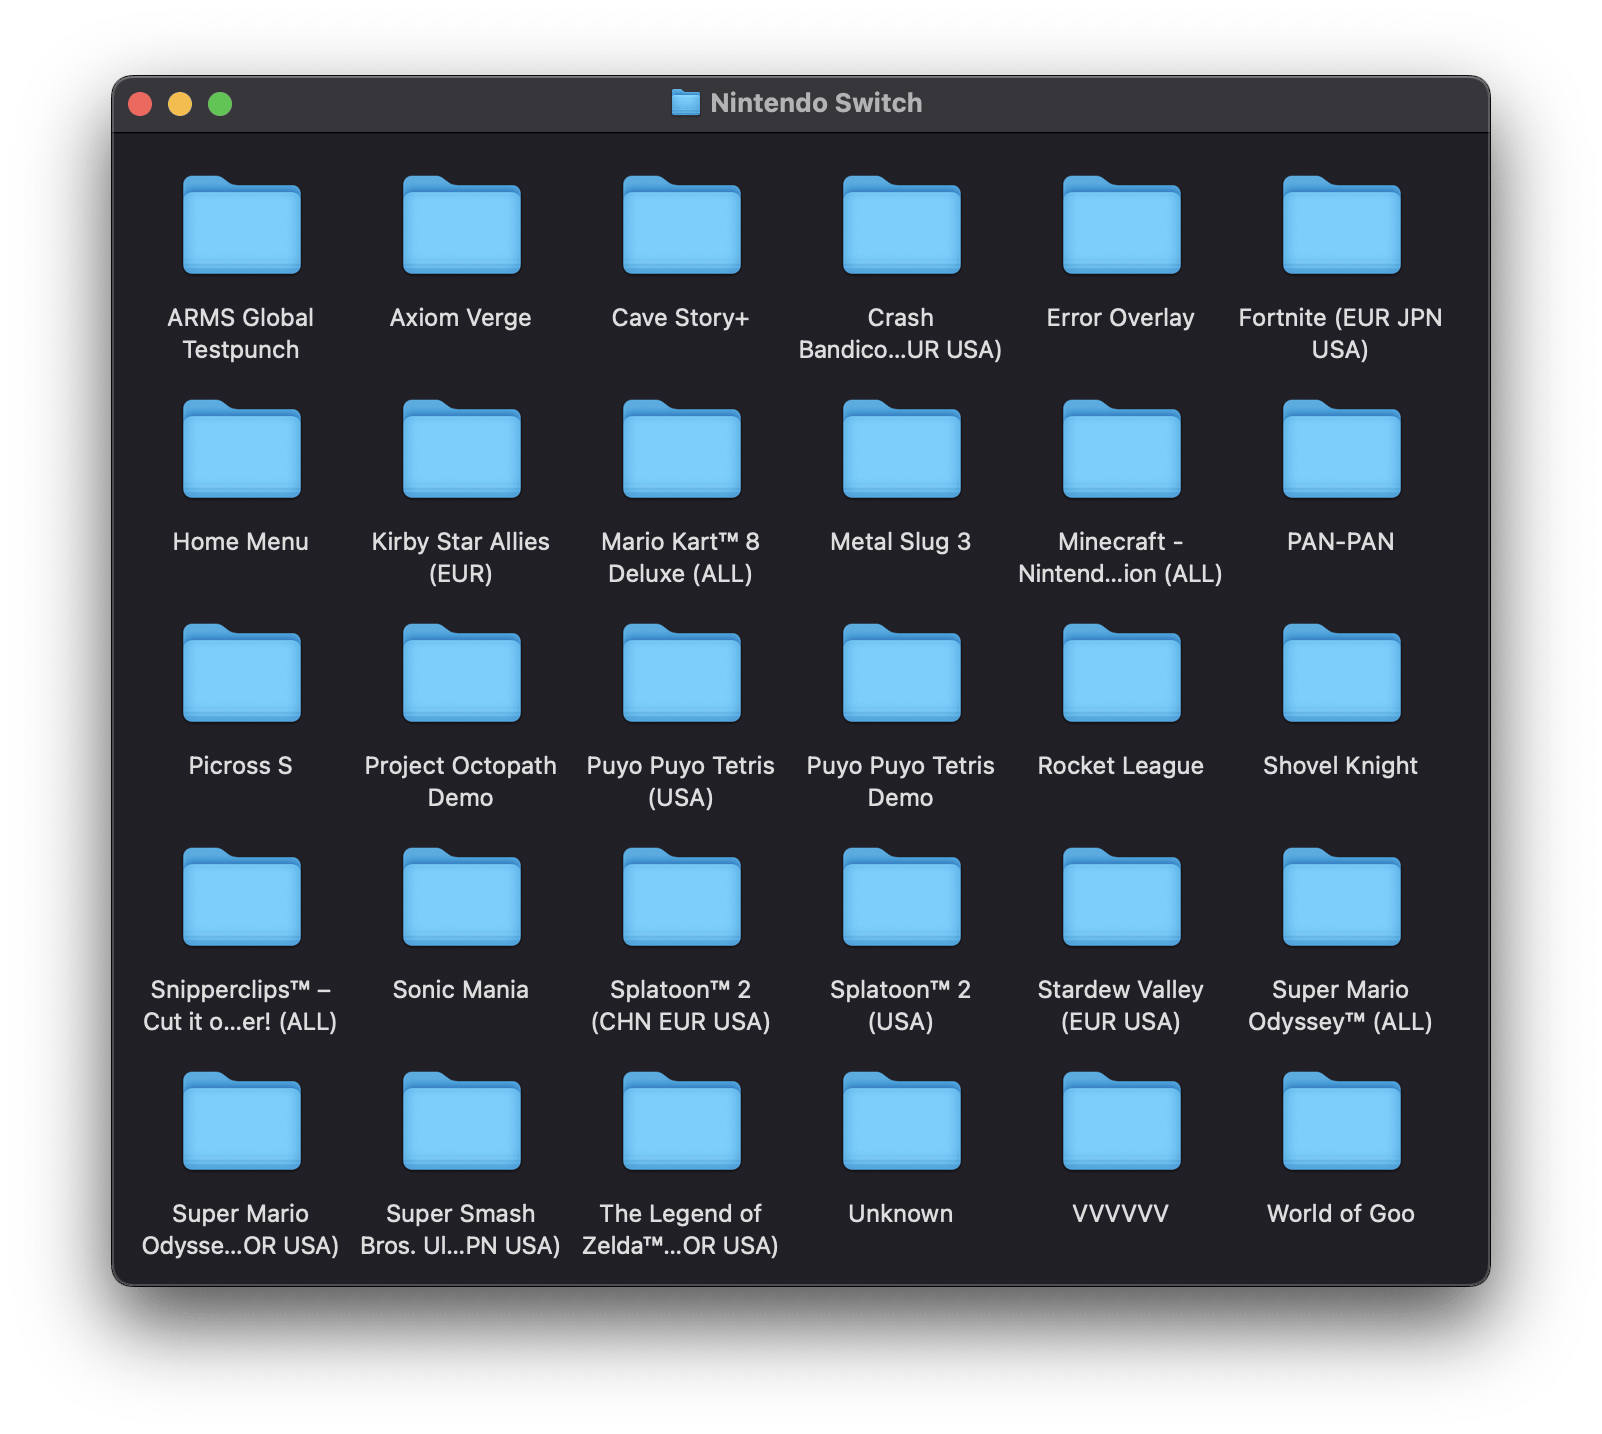
Task: Click the "Super Mario Odyssey™ (ALL)" folder name
Action: [x=1341, y=1006]
